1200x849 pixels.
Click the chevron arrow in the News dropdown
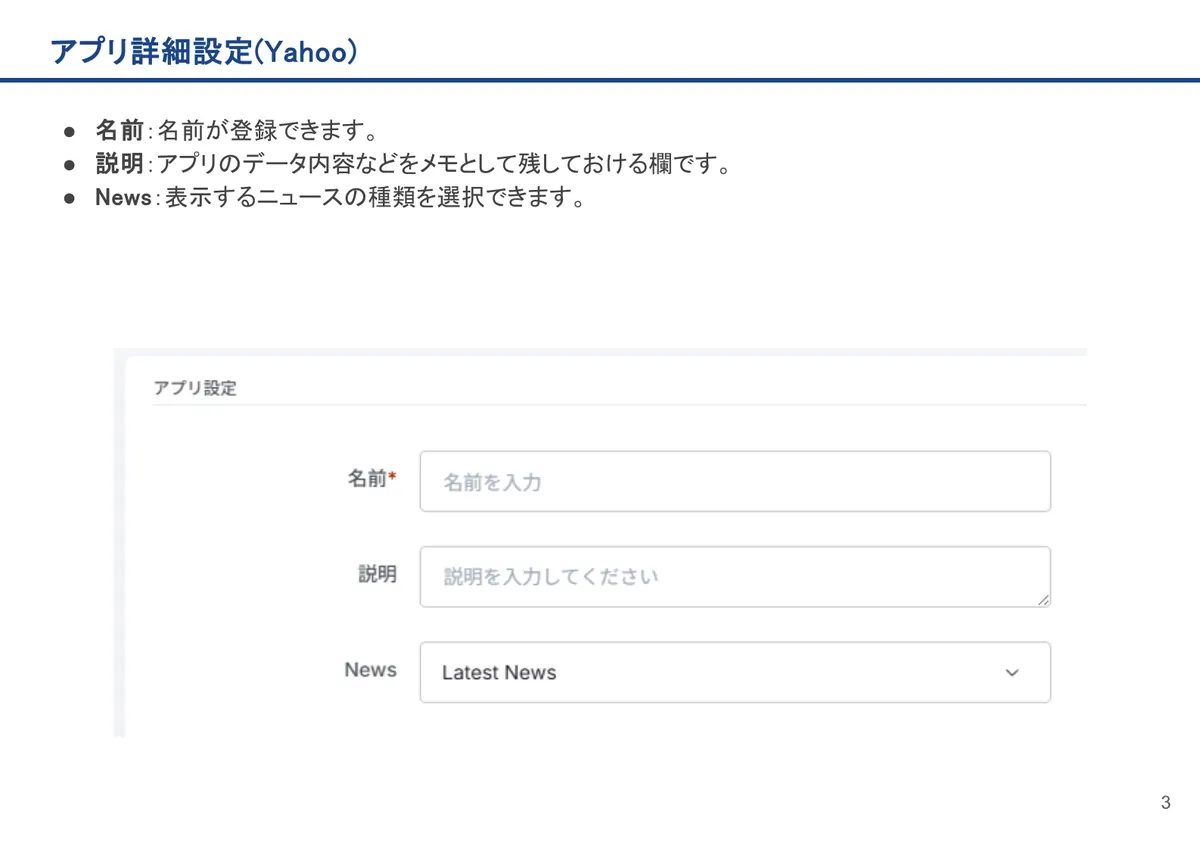tap(1012, 673)
